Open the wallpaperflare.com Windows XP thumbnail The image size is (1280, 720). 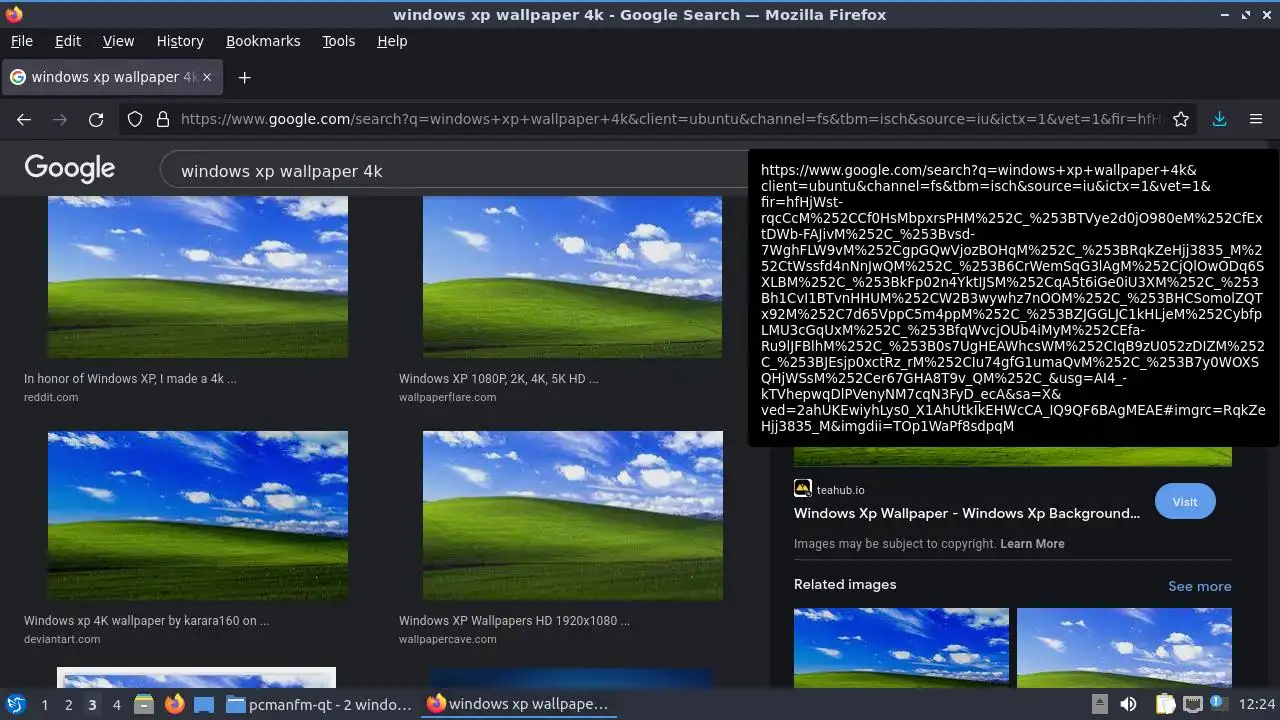(x=572, y=277)
